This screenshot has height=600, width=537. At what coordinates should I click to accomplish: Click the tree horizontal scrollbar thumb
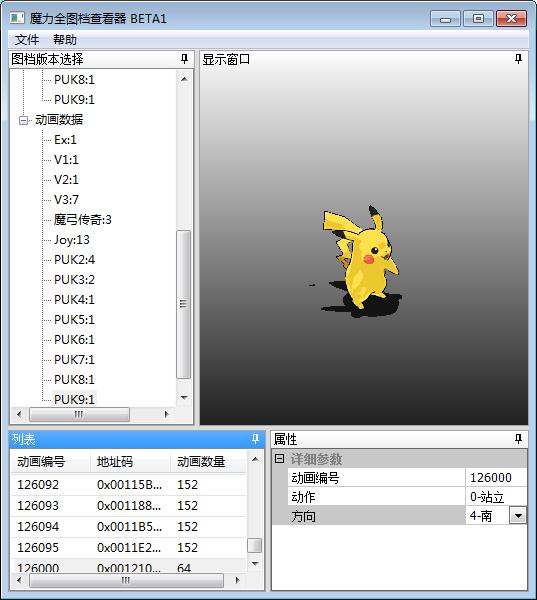pos(79,414)
